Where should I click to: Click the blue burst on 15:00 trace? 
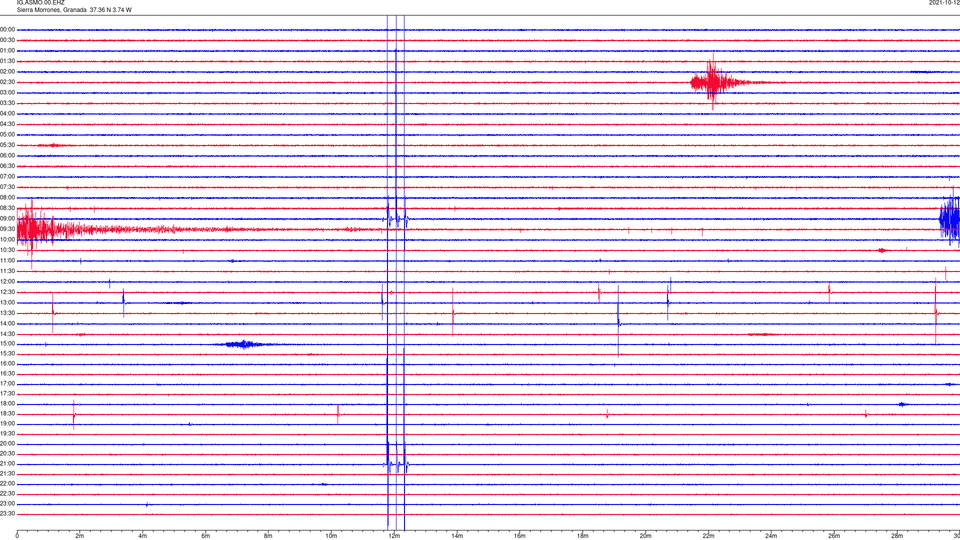245,344
